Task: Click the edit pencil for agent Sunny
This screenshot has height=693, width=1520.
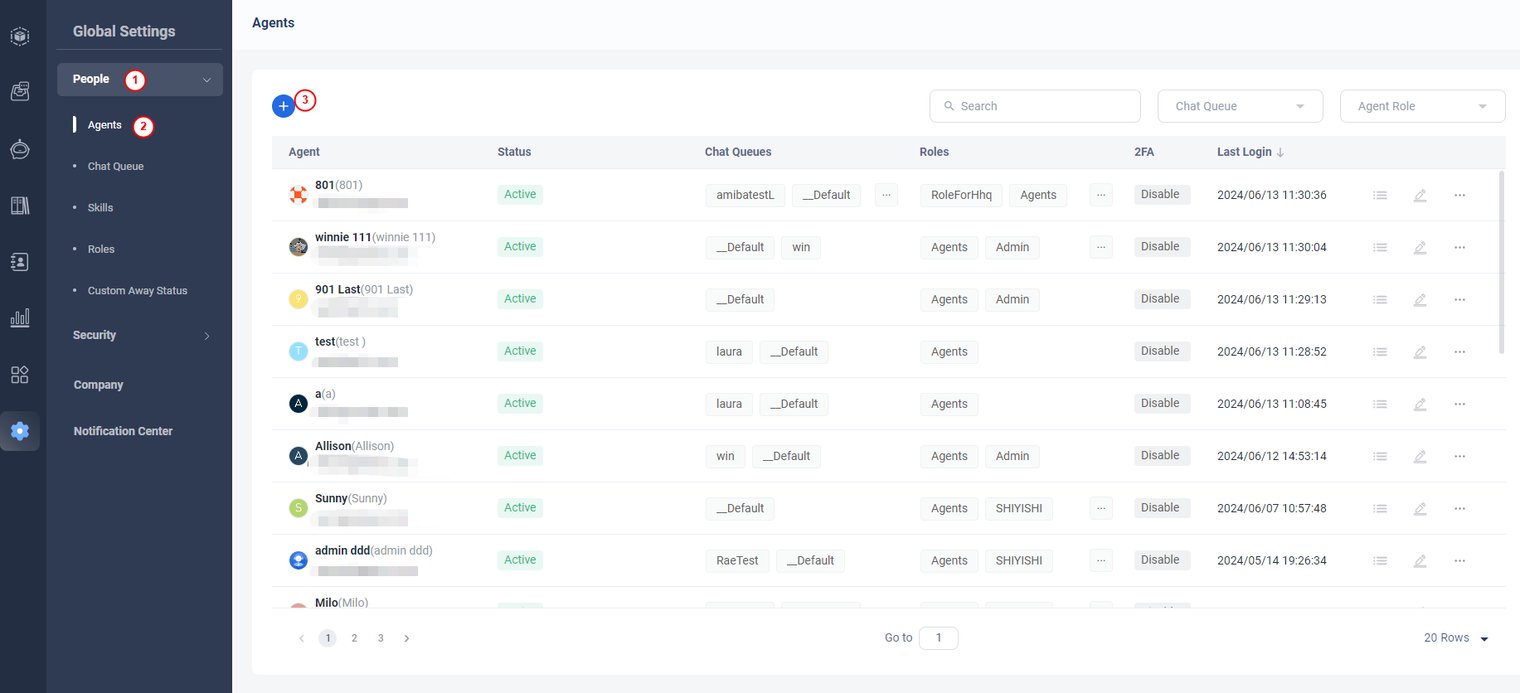Action: click(1419, 508)
